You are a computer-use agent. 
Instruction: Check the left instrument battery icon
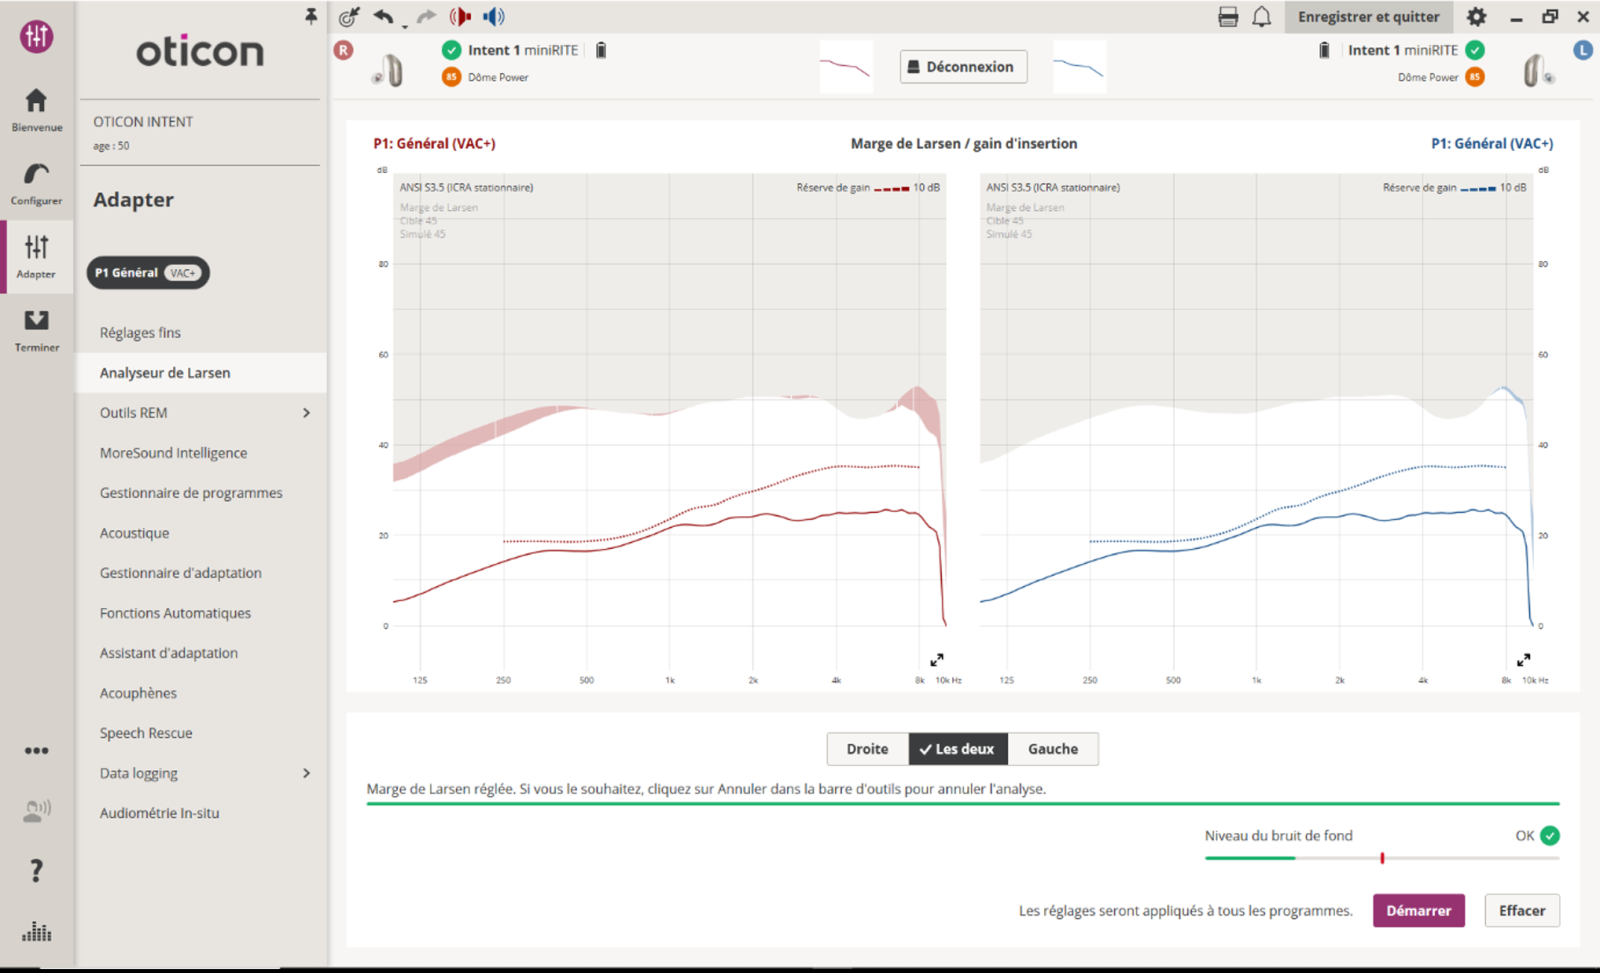point(1324,50)
